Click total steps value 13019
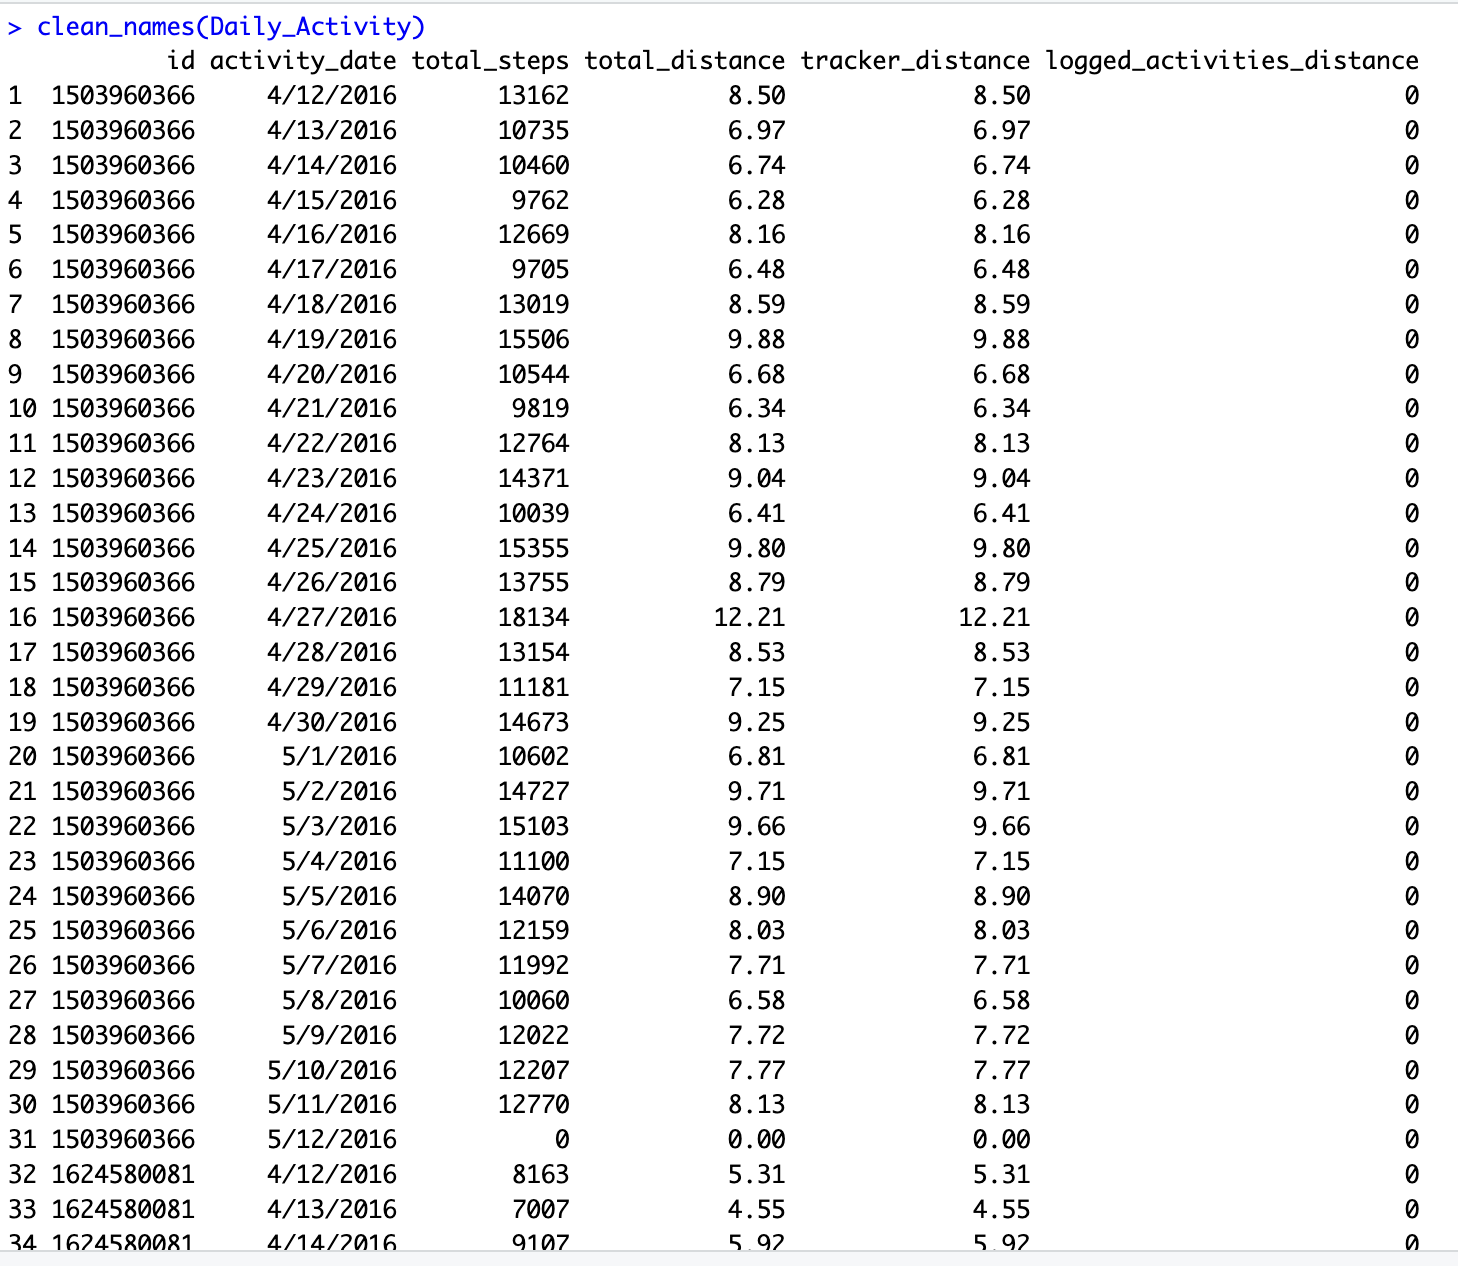1458x1266 pixels. 534,305
